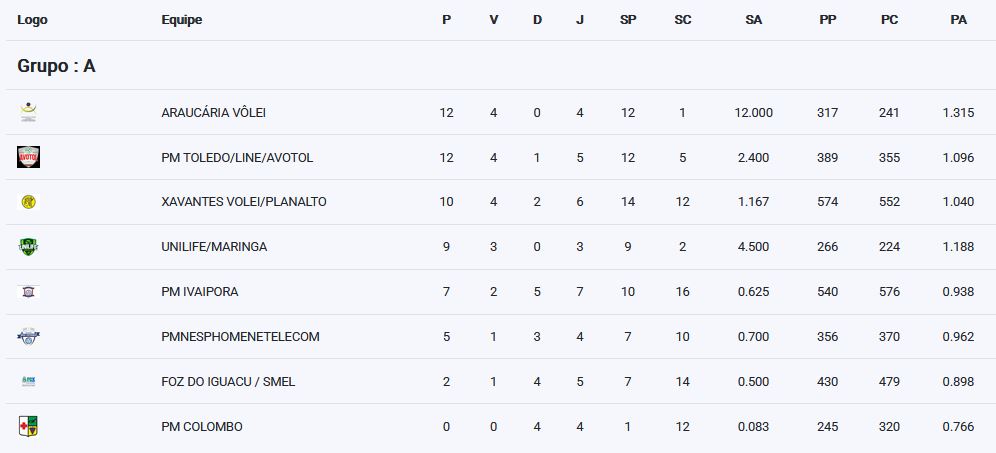Viewport: 996px width, 453px height.
Task: Select the Grupo : A heading
Action: [x=57, y=66]
